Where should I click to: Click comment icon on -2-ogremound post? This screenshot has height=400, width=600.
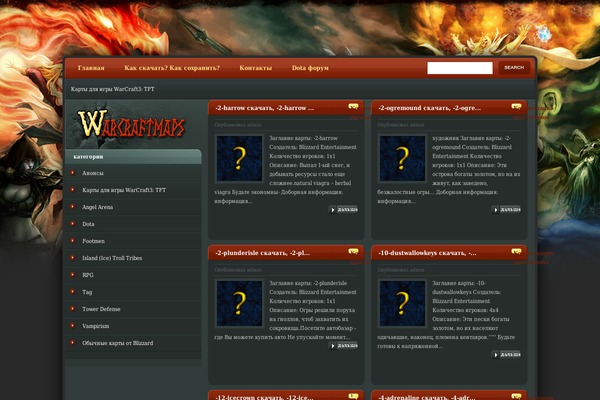(516, 106)
